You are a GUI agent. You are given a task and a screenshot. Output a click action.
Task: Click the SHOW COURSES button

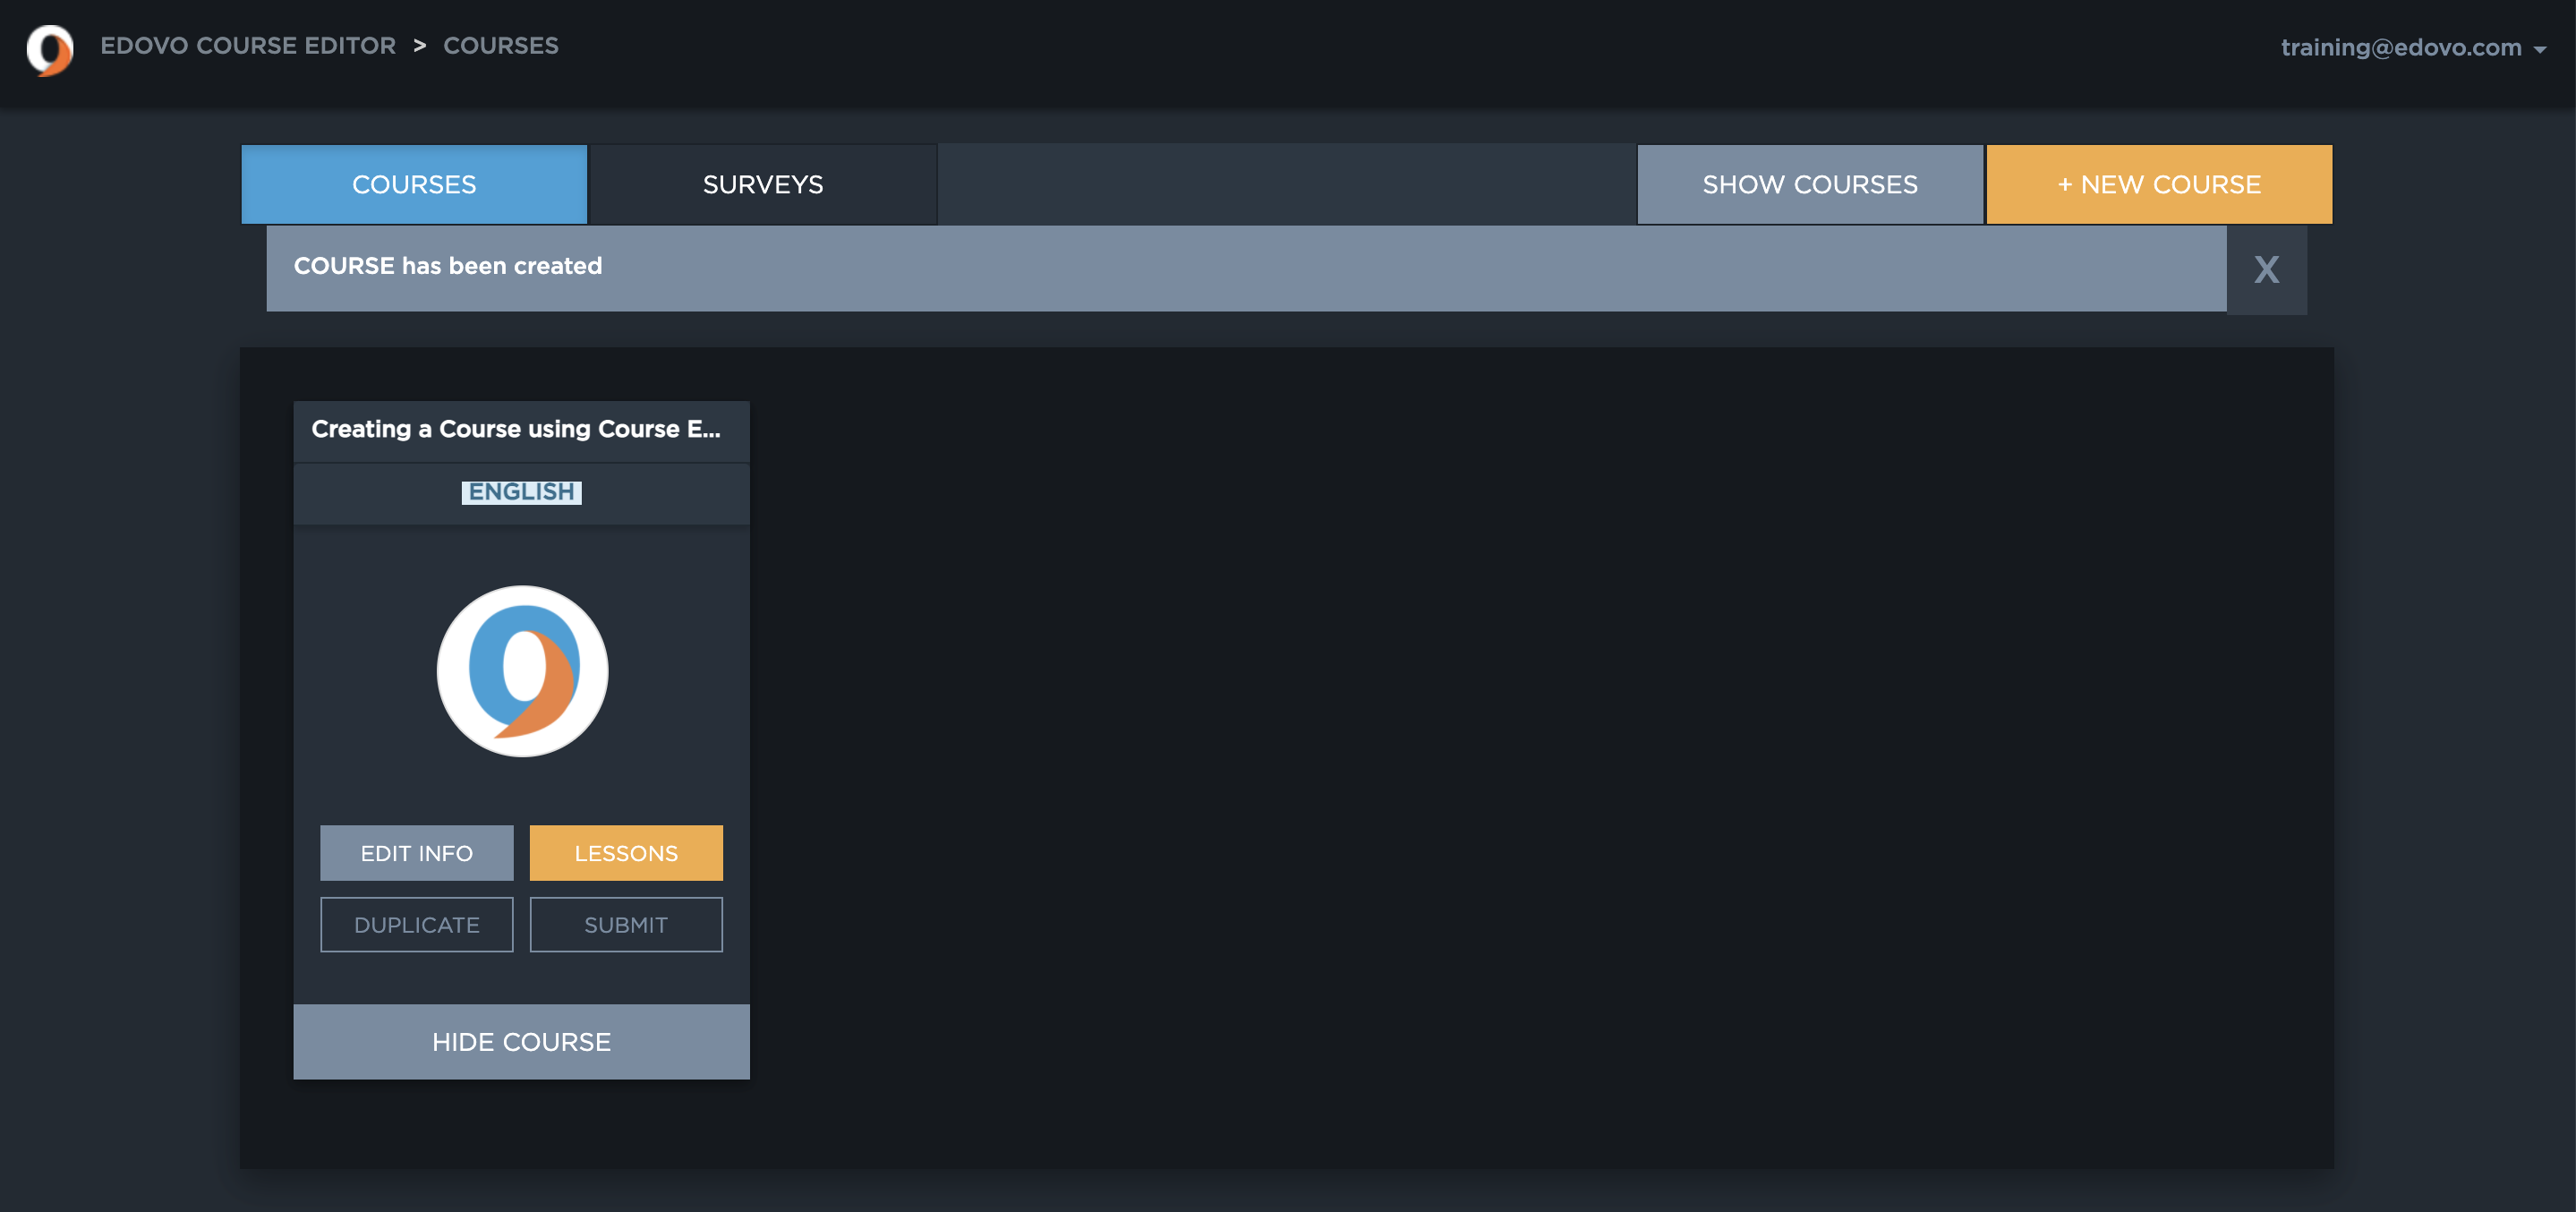coord(1810,184)
